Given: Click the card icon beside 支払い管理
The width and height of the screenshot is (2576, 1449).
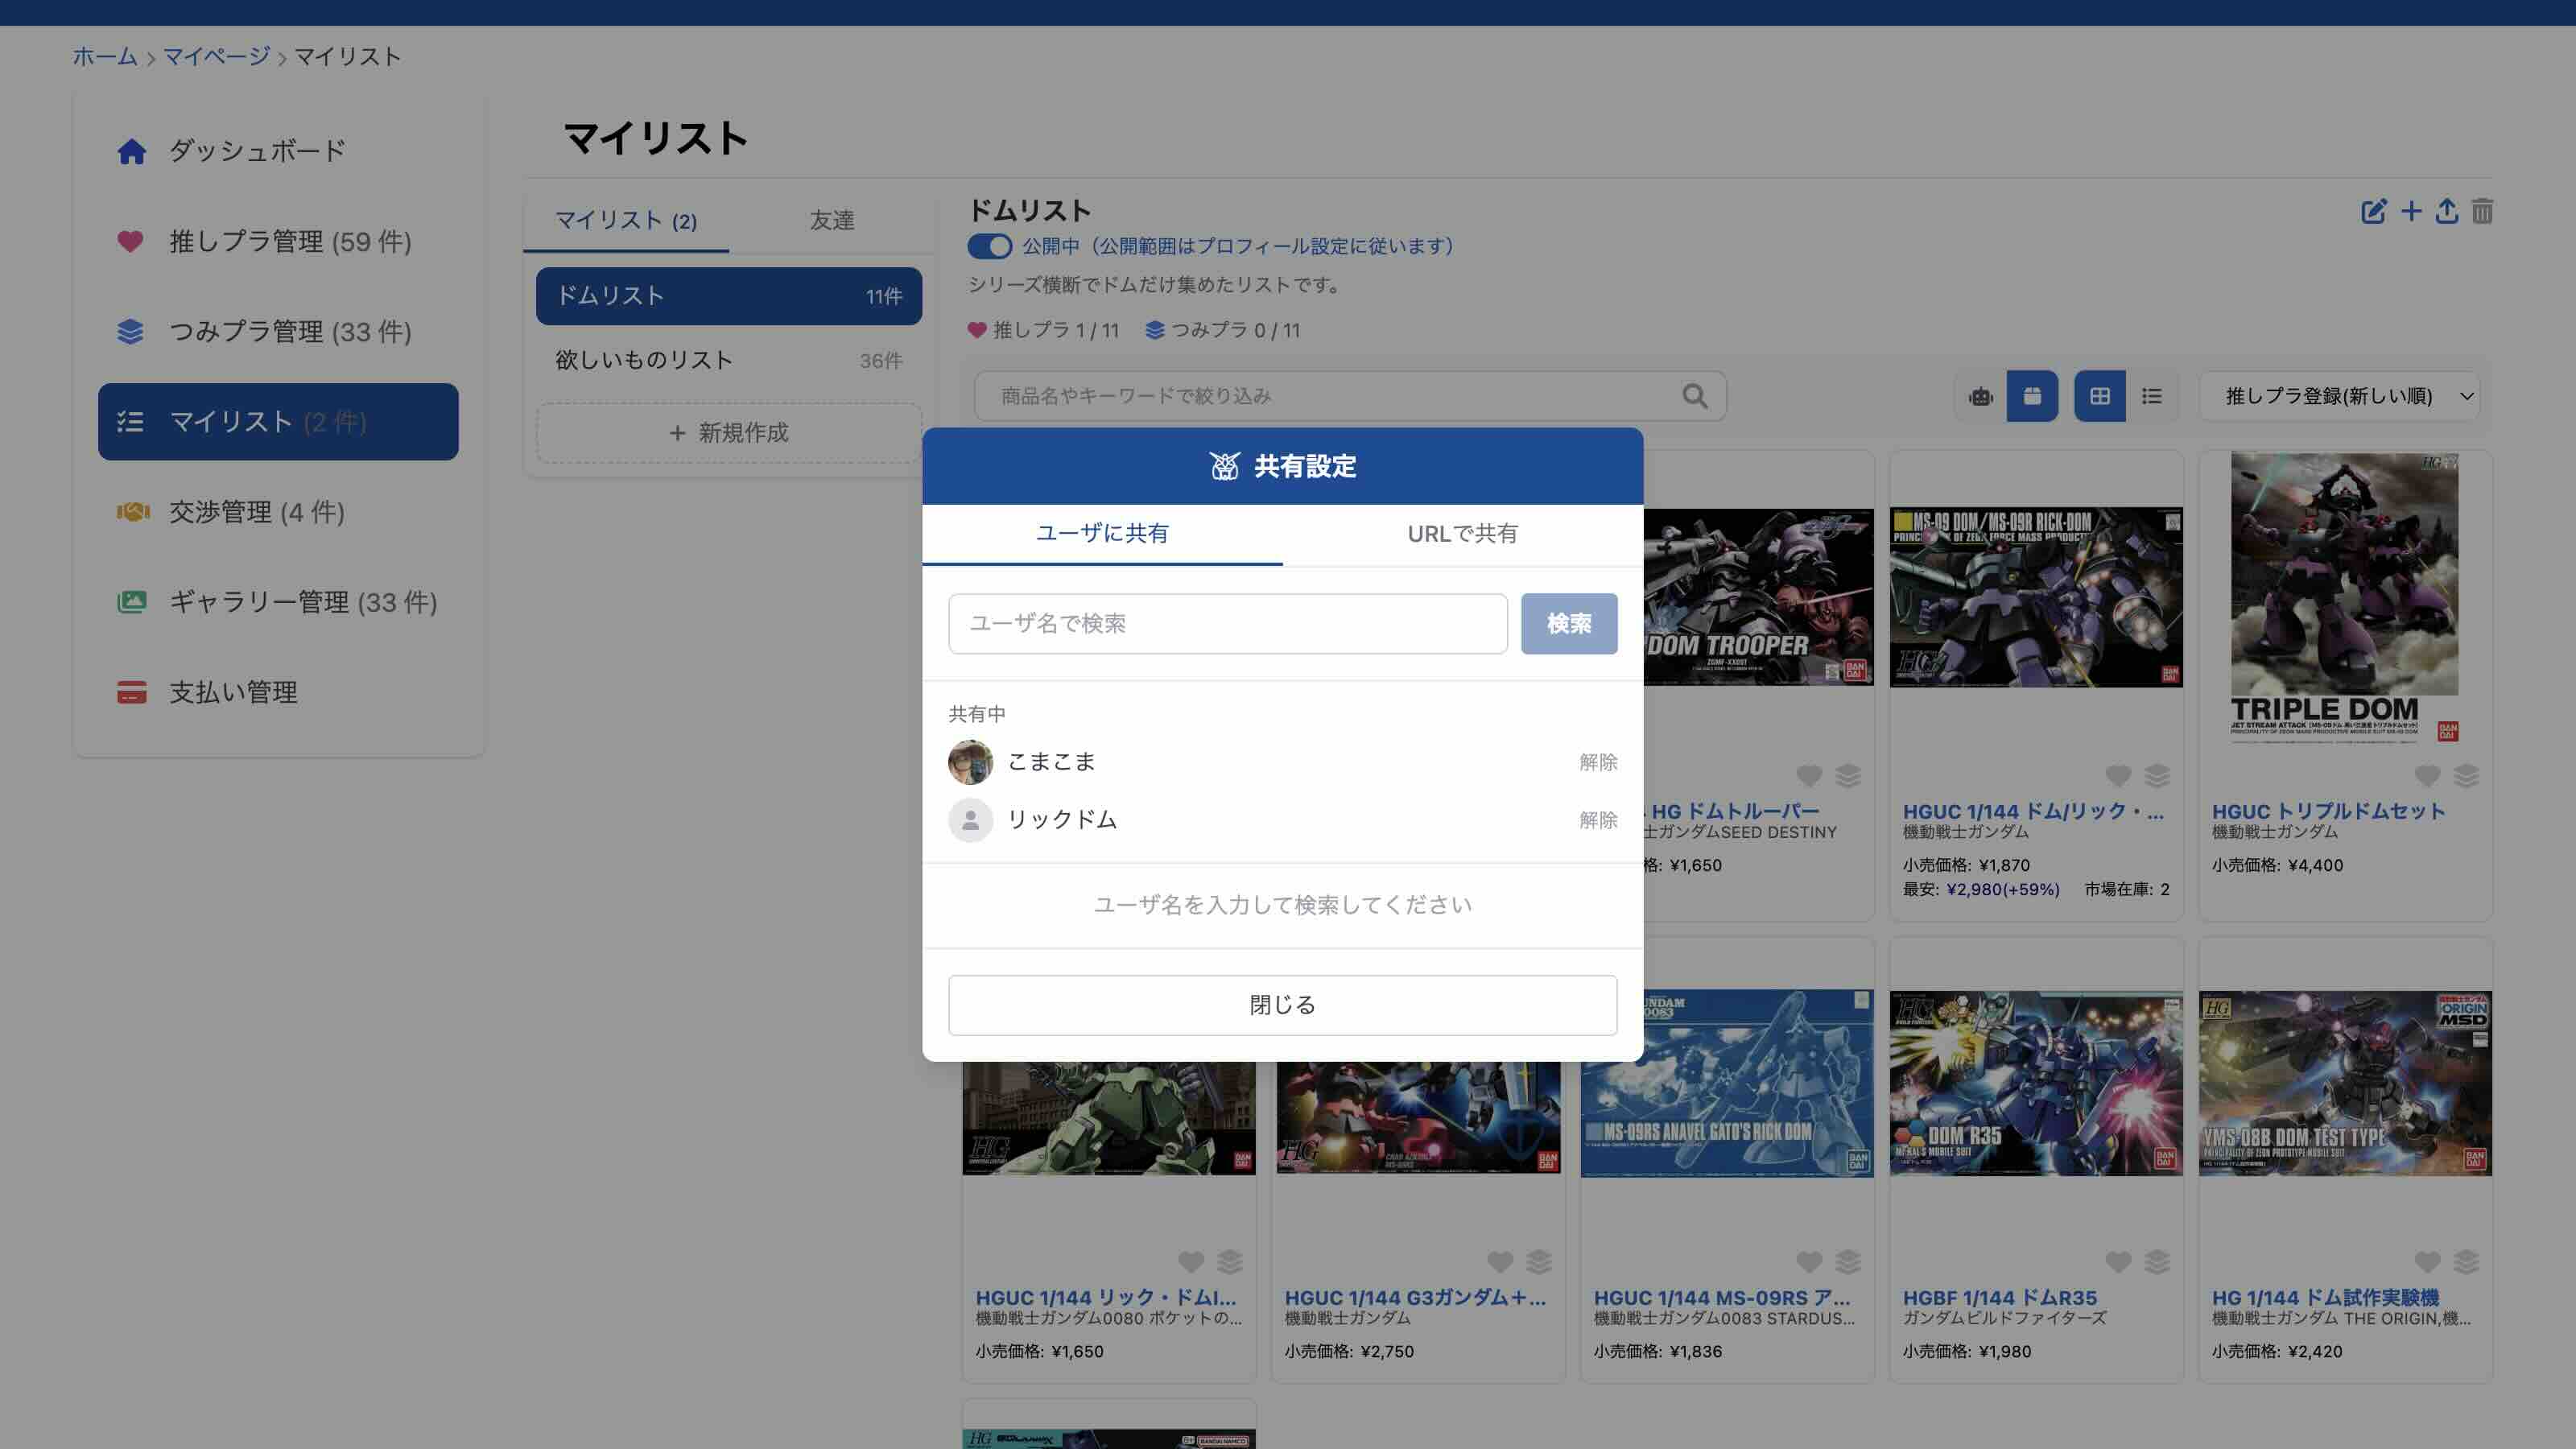Looking at the screenshot, I should click(131, 692).
